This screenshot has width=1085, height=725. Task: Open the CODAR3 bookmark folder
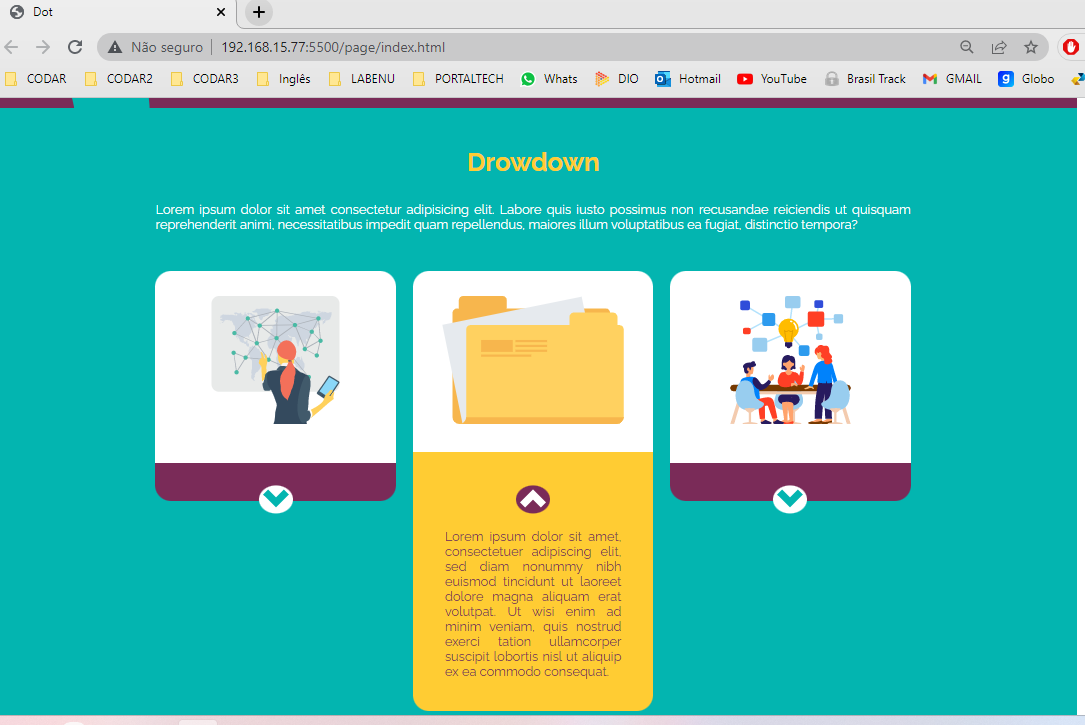(x=205, y=79)
